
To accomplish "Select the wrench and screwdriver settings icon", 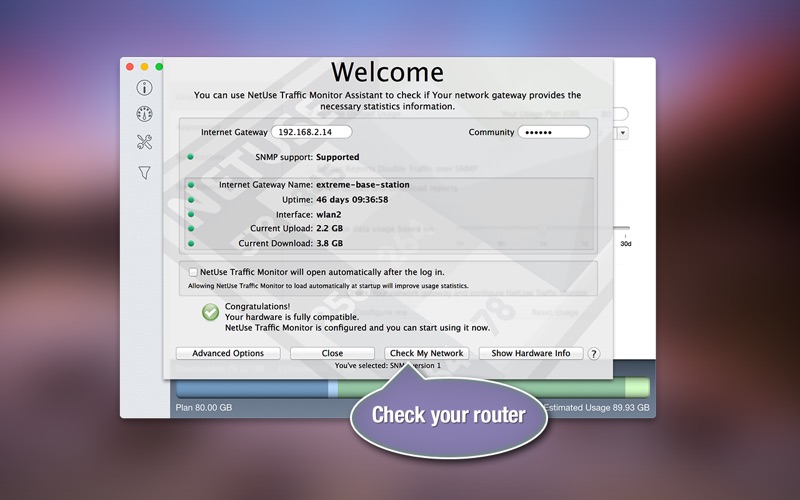I will pyautogui.click(x=144, y=143).
